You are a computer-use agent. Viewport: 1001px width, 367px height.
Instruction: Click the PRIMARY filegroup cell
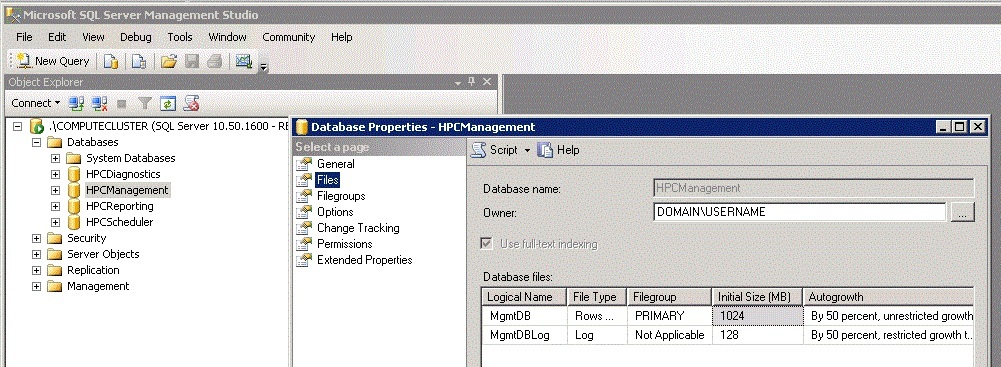point(669,316)
